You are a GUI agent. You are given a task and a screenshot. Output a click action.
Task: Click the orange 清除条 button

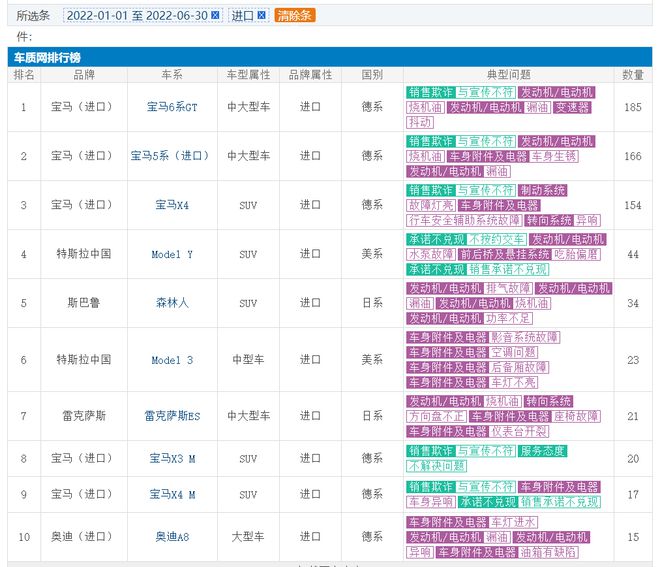[295, 16]
